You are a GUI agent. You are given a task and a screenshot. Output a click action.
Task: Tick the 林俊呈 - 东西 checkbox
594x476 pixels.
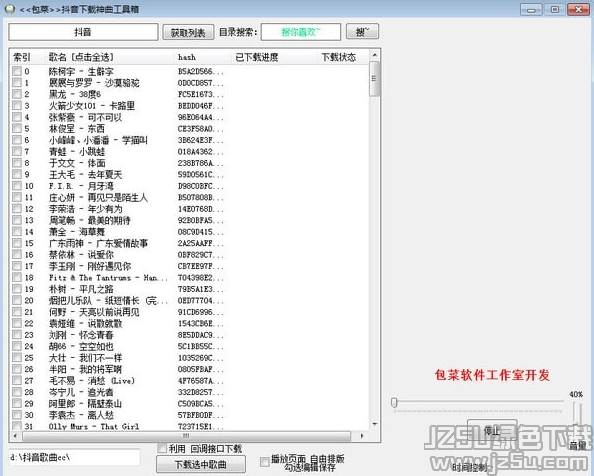(17, 128)
